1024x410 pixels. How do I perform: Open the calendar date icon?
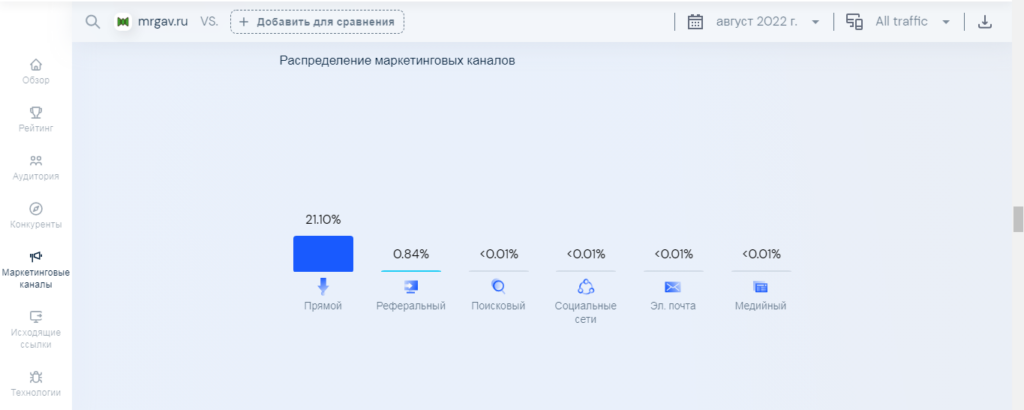[696, 22]
